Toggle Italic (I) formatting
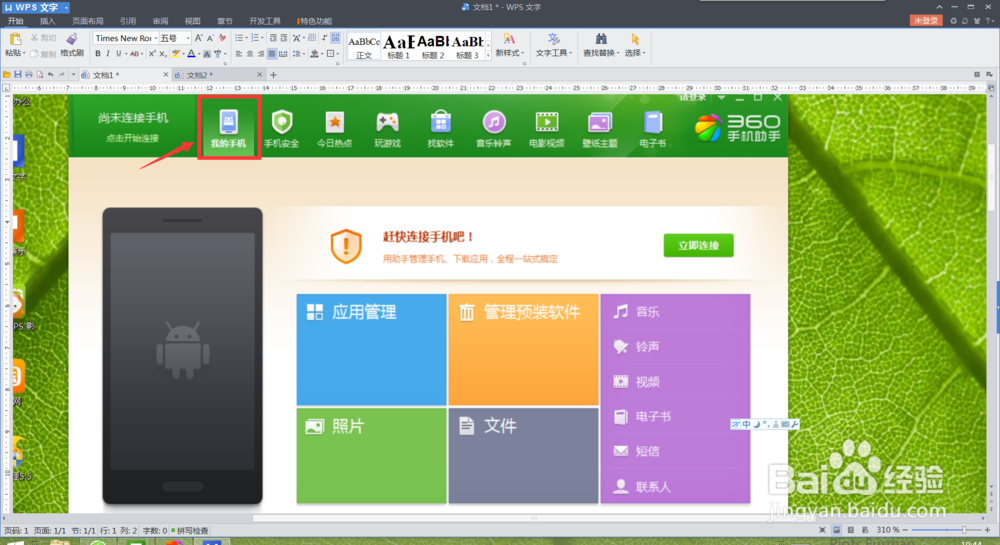This screenshot has width=1000, height=545. click(x=108, y=54)
